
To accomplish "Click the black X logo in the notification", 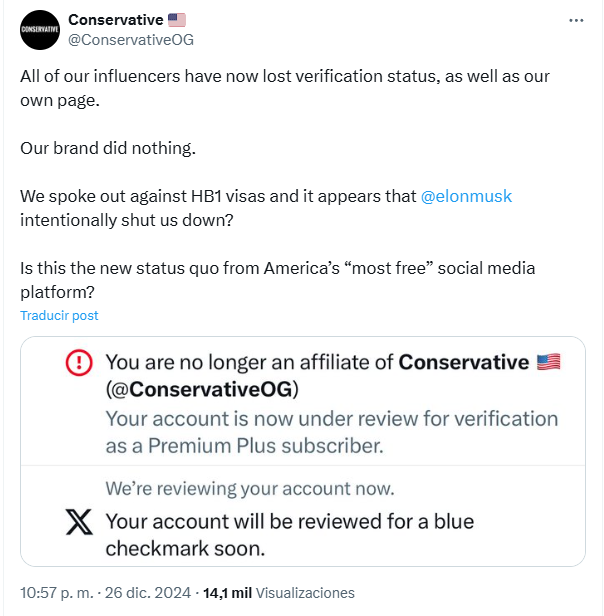I will (78, 521).
